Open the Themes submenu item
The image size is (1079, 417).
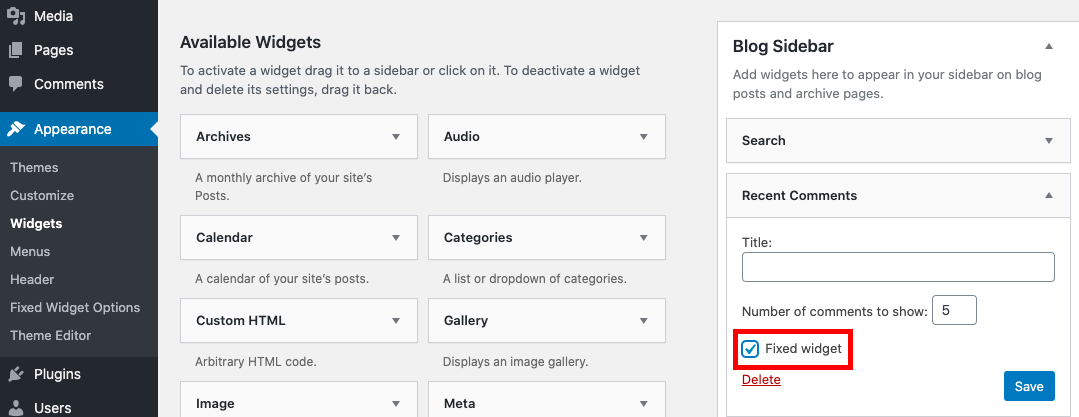point(34,167)
